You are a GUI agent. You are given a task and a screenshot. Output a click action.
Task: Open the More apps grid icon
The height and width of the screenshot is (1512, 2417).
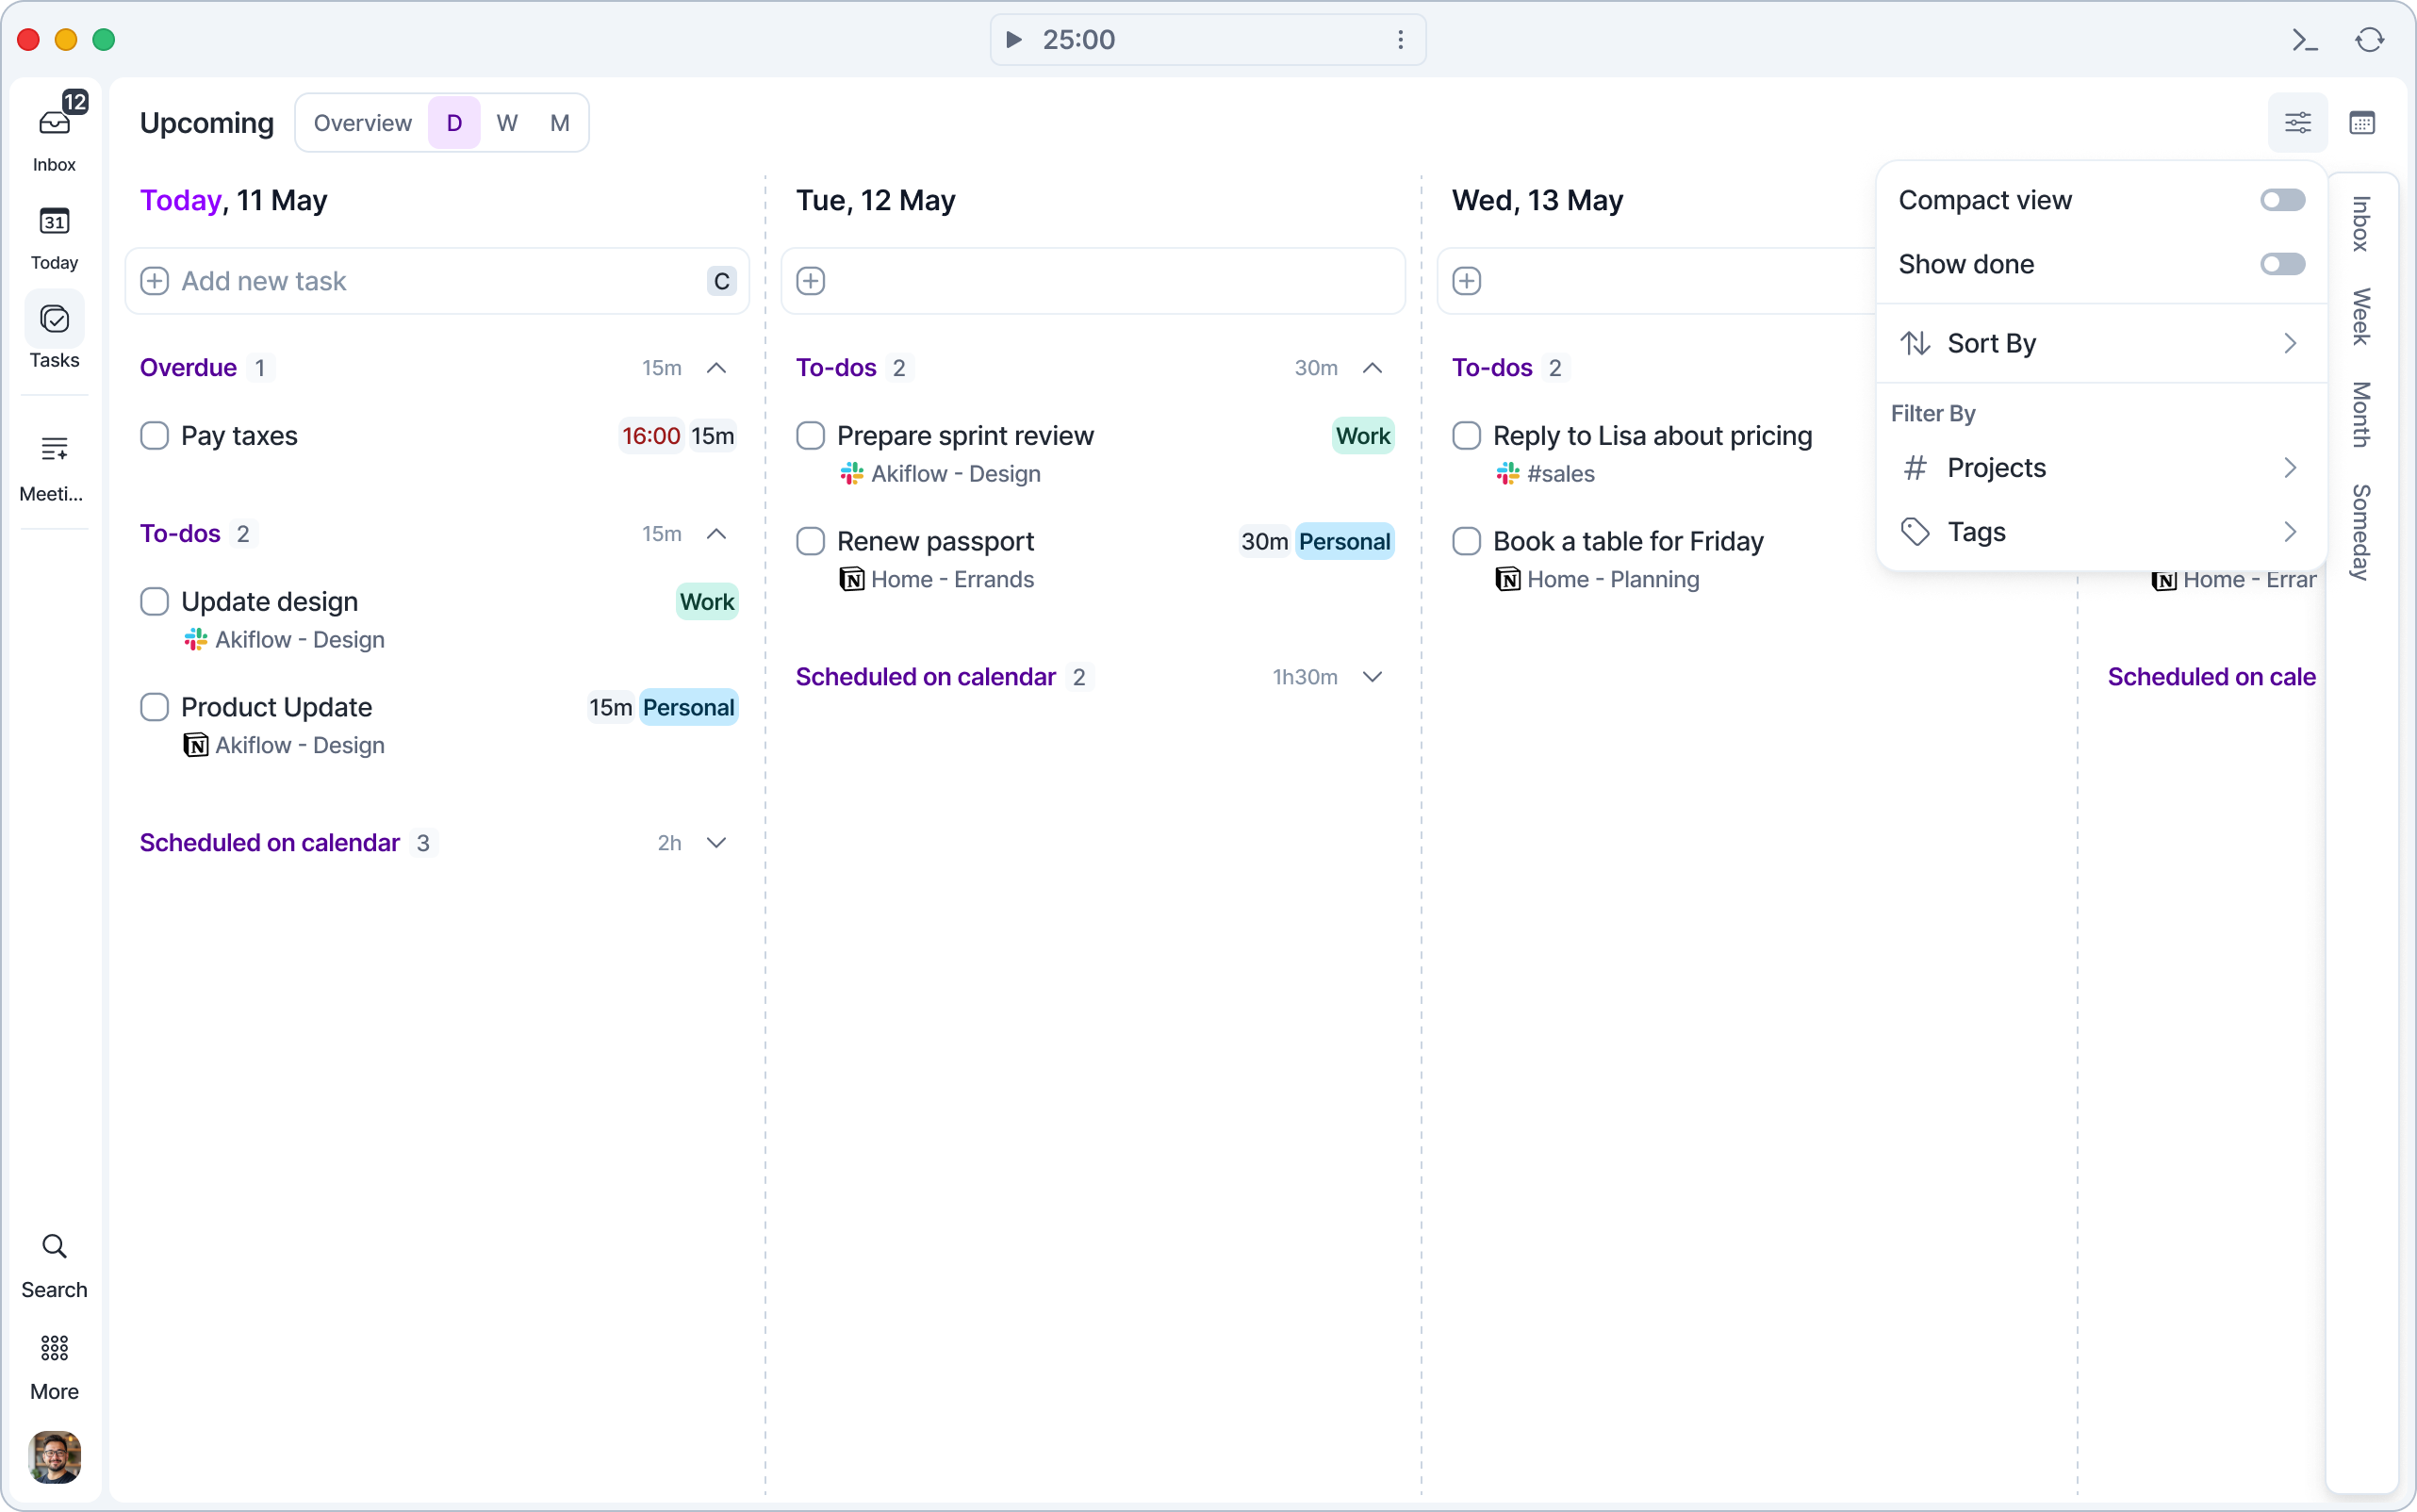coord(54,1348)
